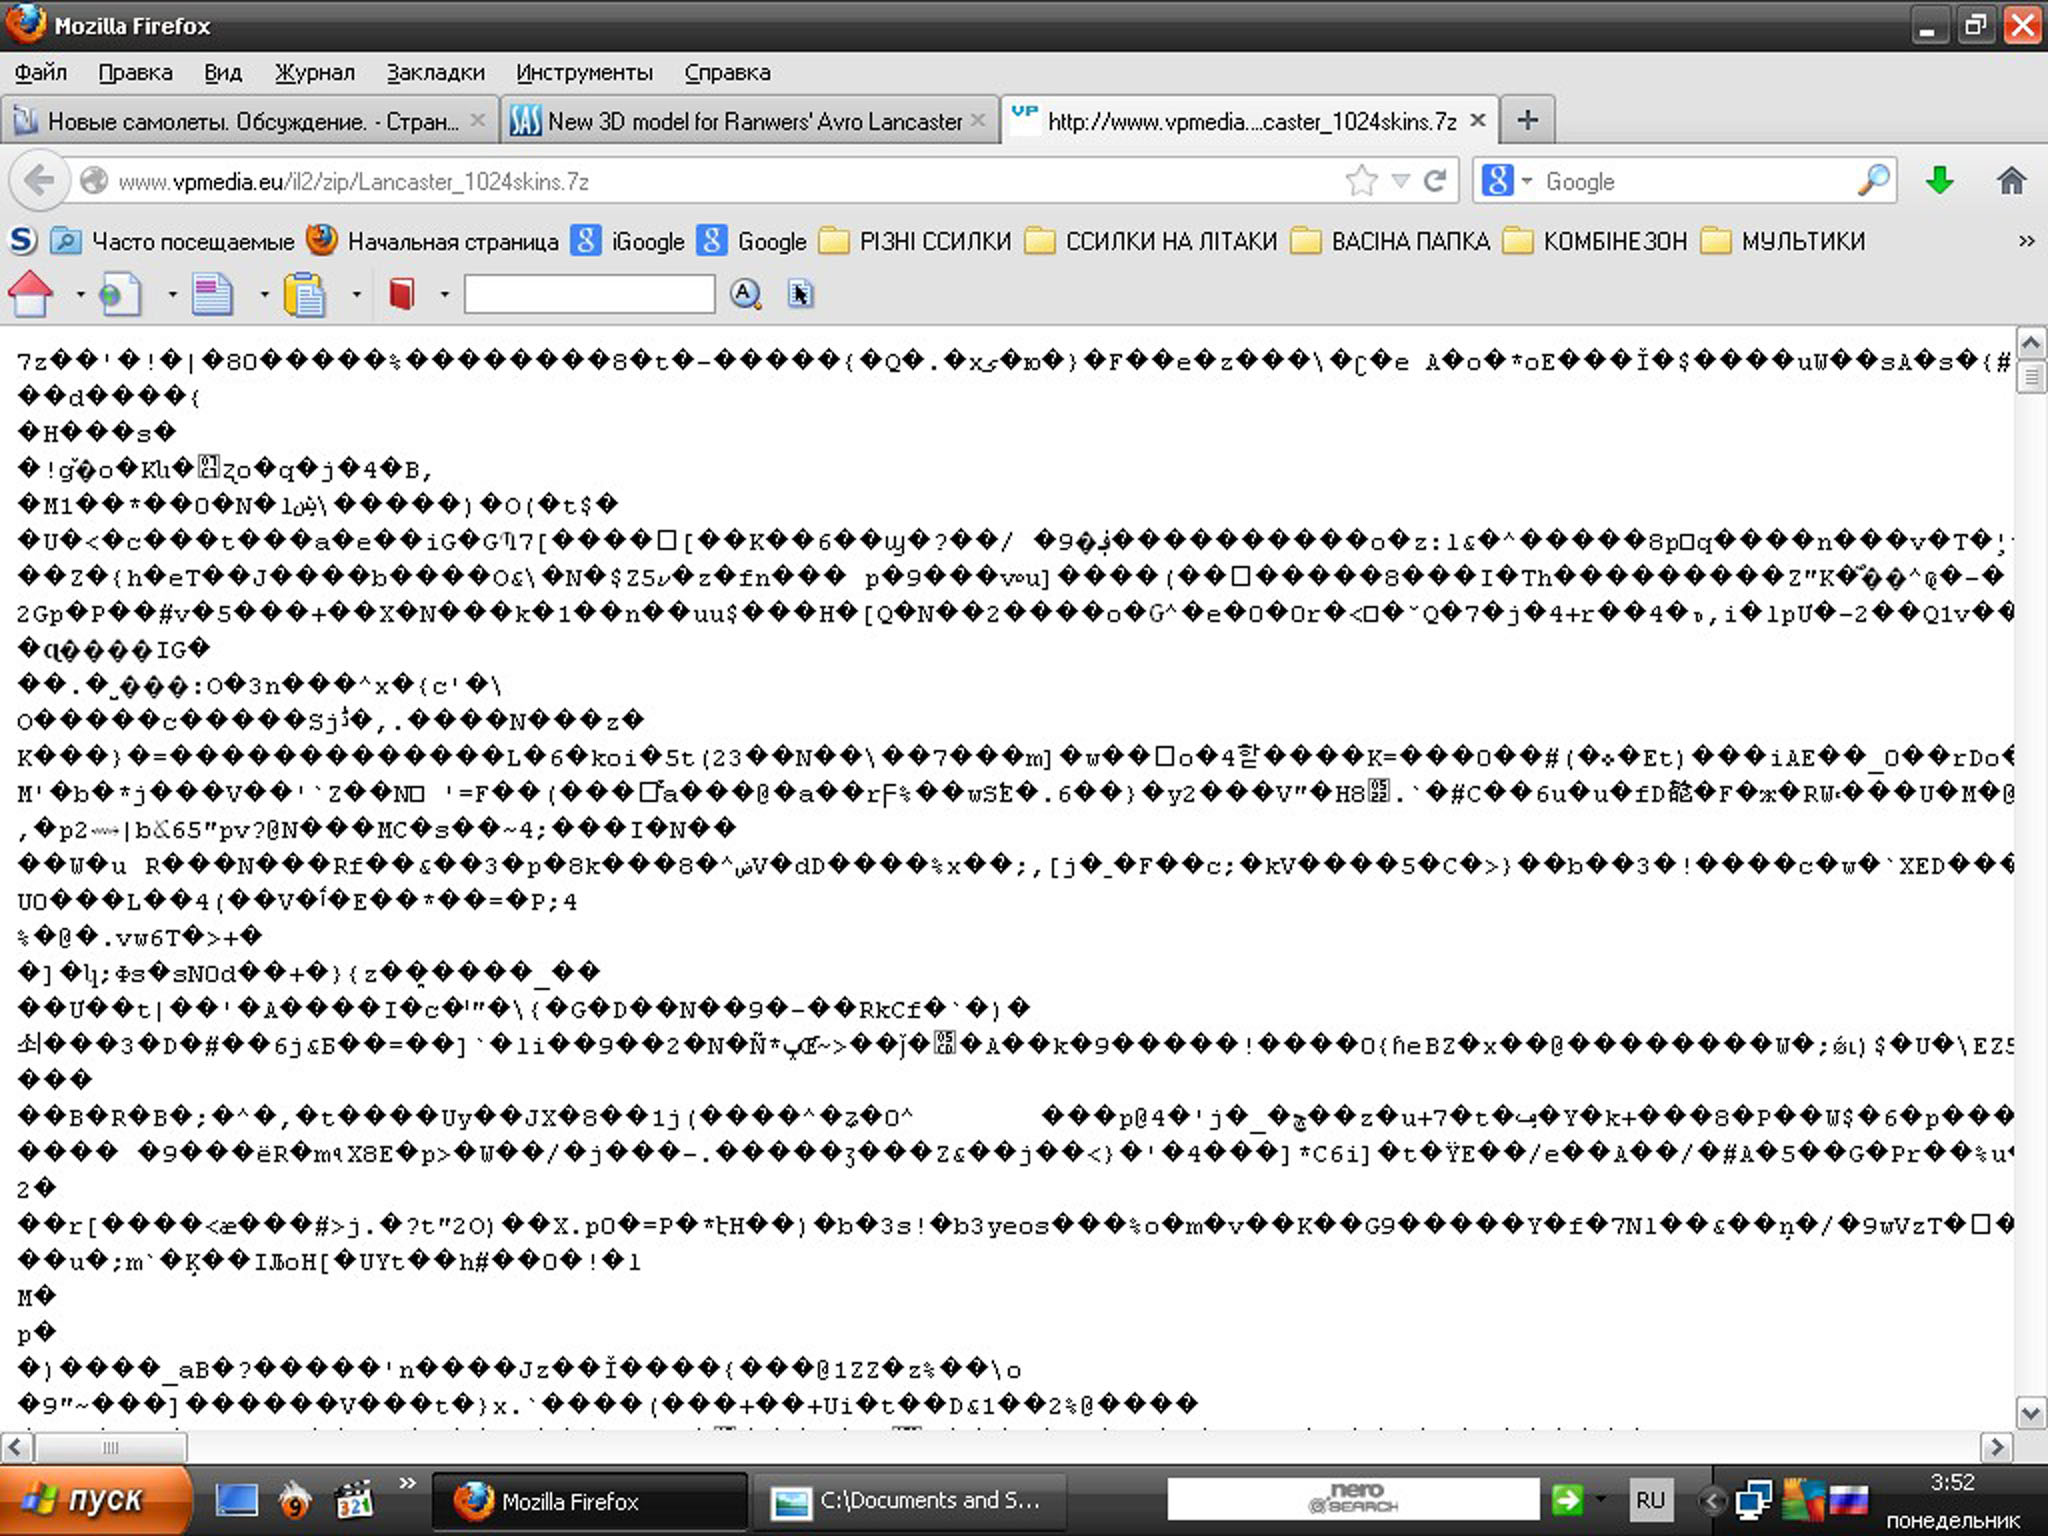Open the Закладки menu
This screenshot has height=1536, width=2048.
click(x=435, y=73)
